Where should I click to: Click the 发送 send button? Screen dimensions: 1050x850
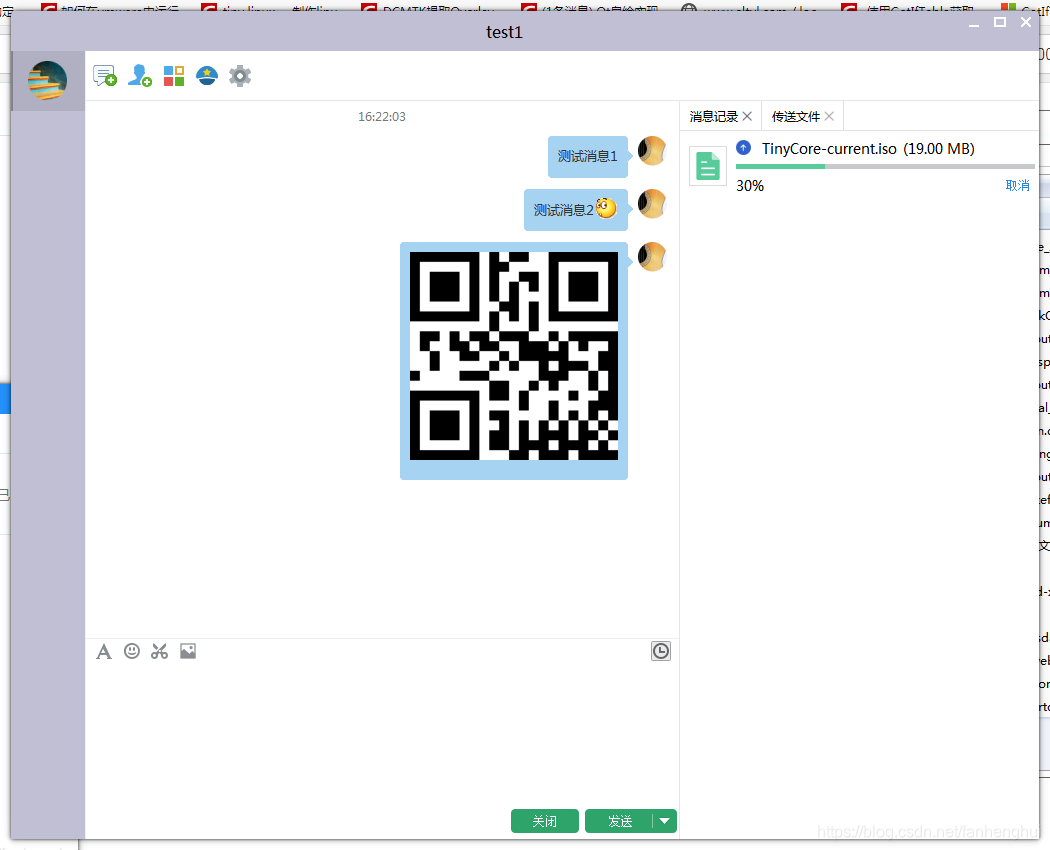pos(619,821)
